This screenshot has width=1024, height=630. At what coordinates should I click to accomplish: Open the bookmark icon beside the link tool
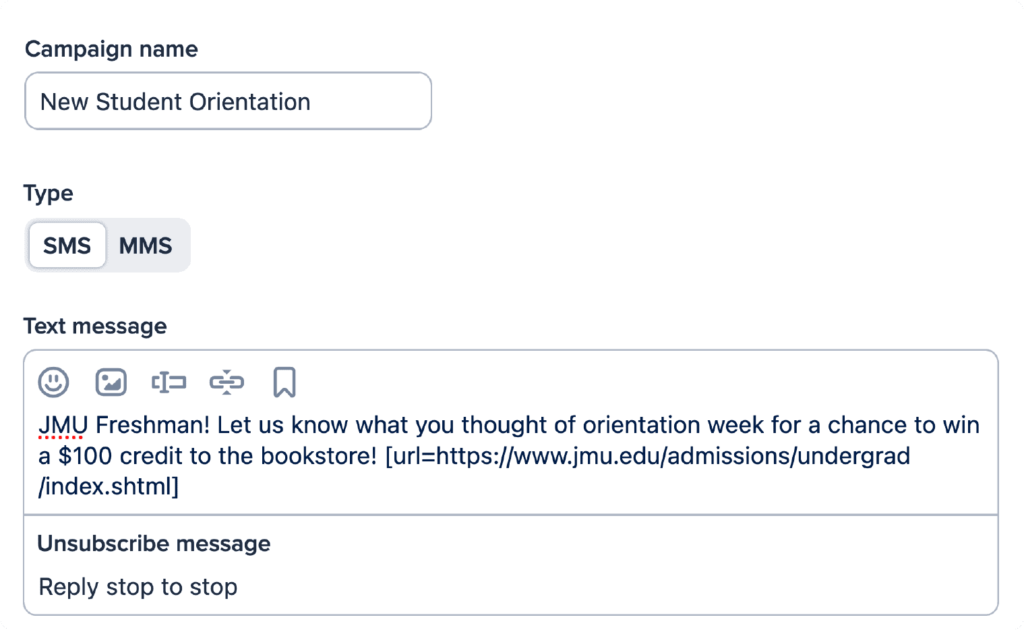285,381
